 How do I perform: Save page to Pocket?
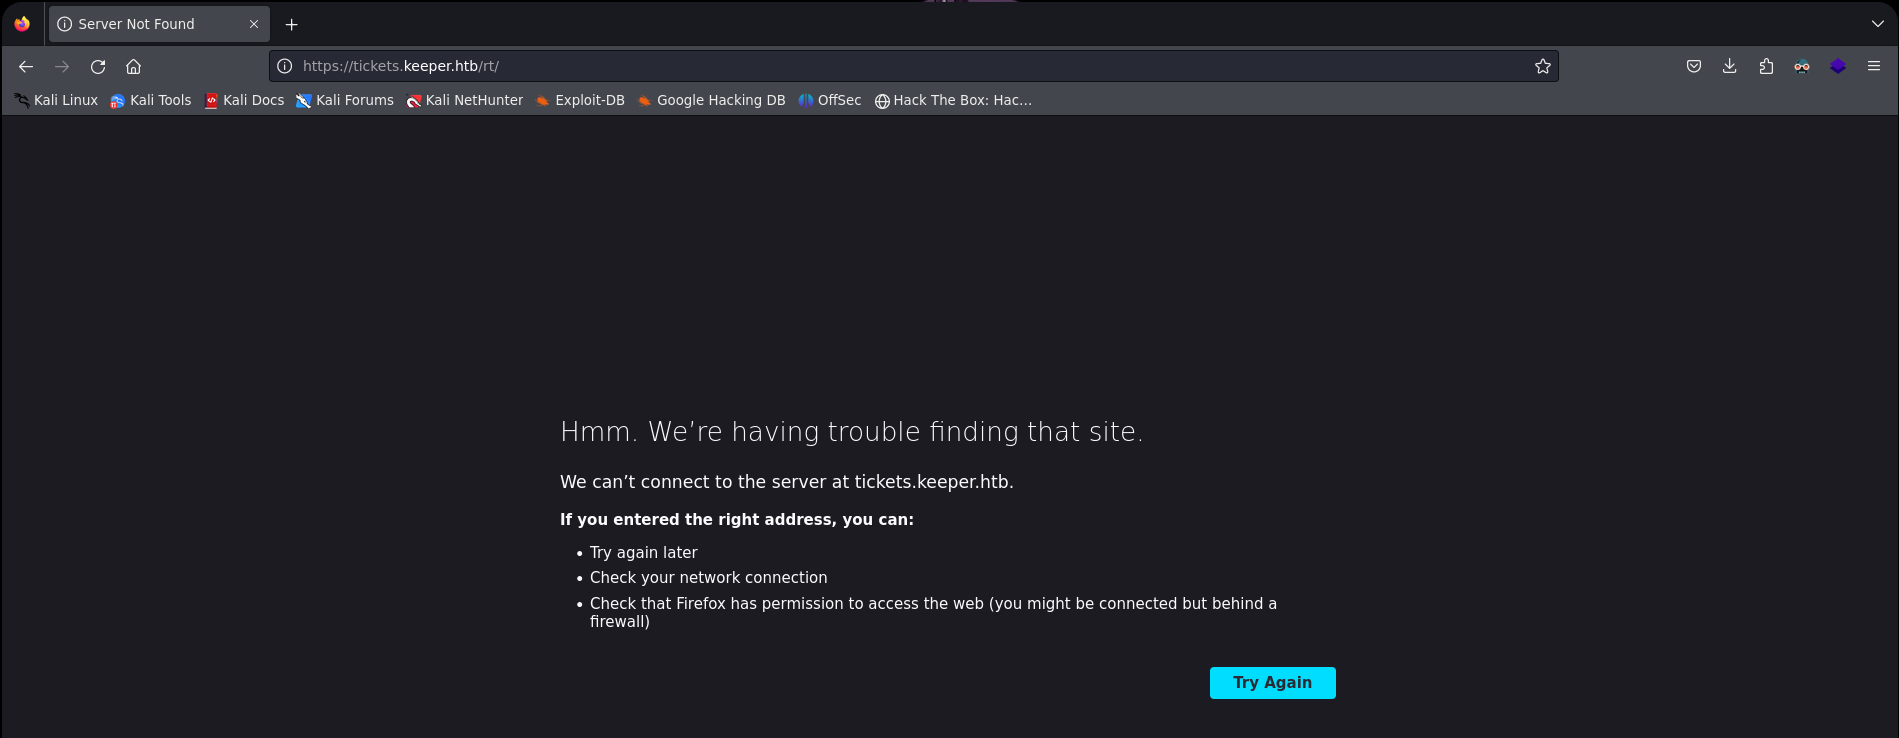click(1693, 66)
